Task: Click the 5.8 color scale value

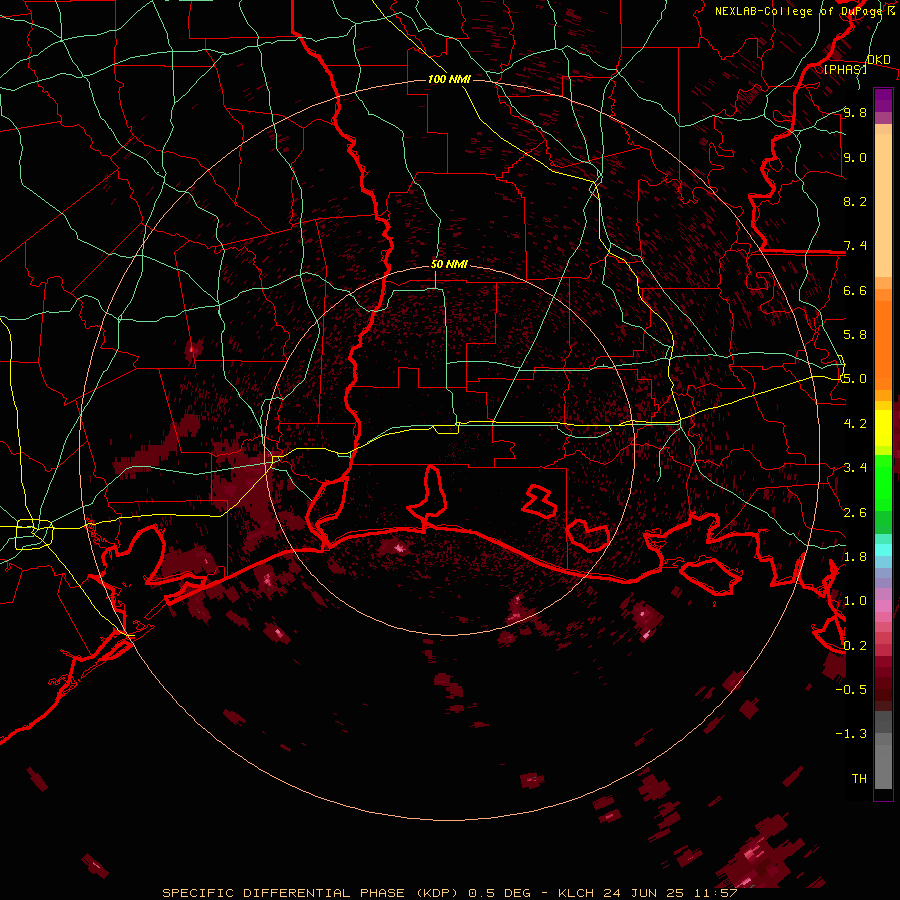Action: click(855, 334)
